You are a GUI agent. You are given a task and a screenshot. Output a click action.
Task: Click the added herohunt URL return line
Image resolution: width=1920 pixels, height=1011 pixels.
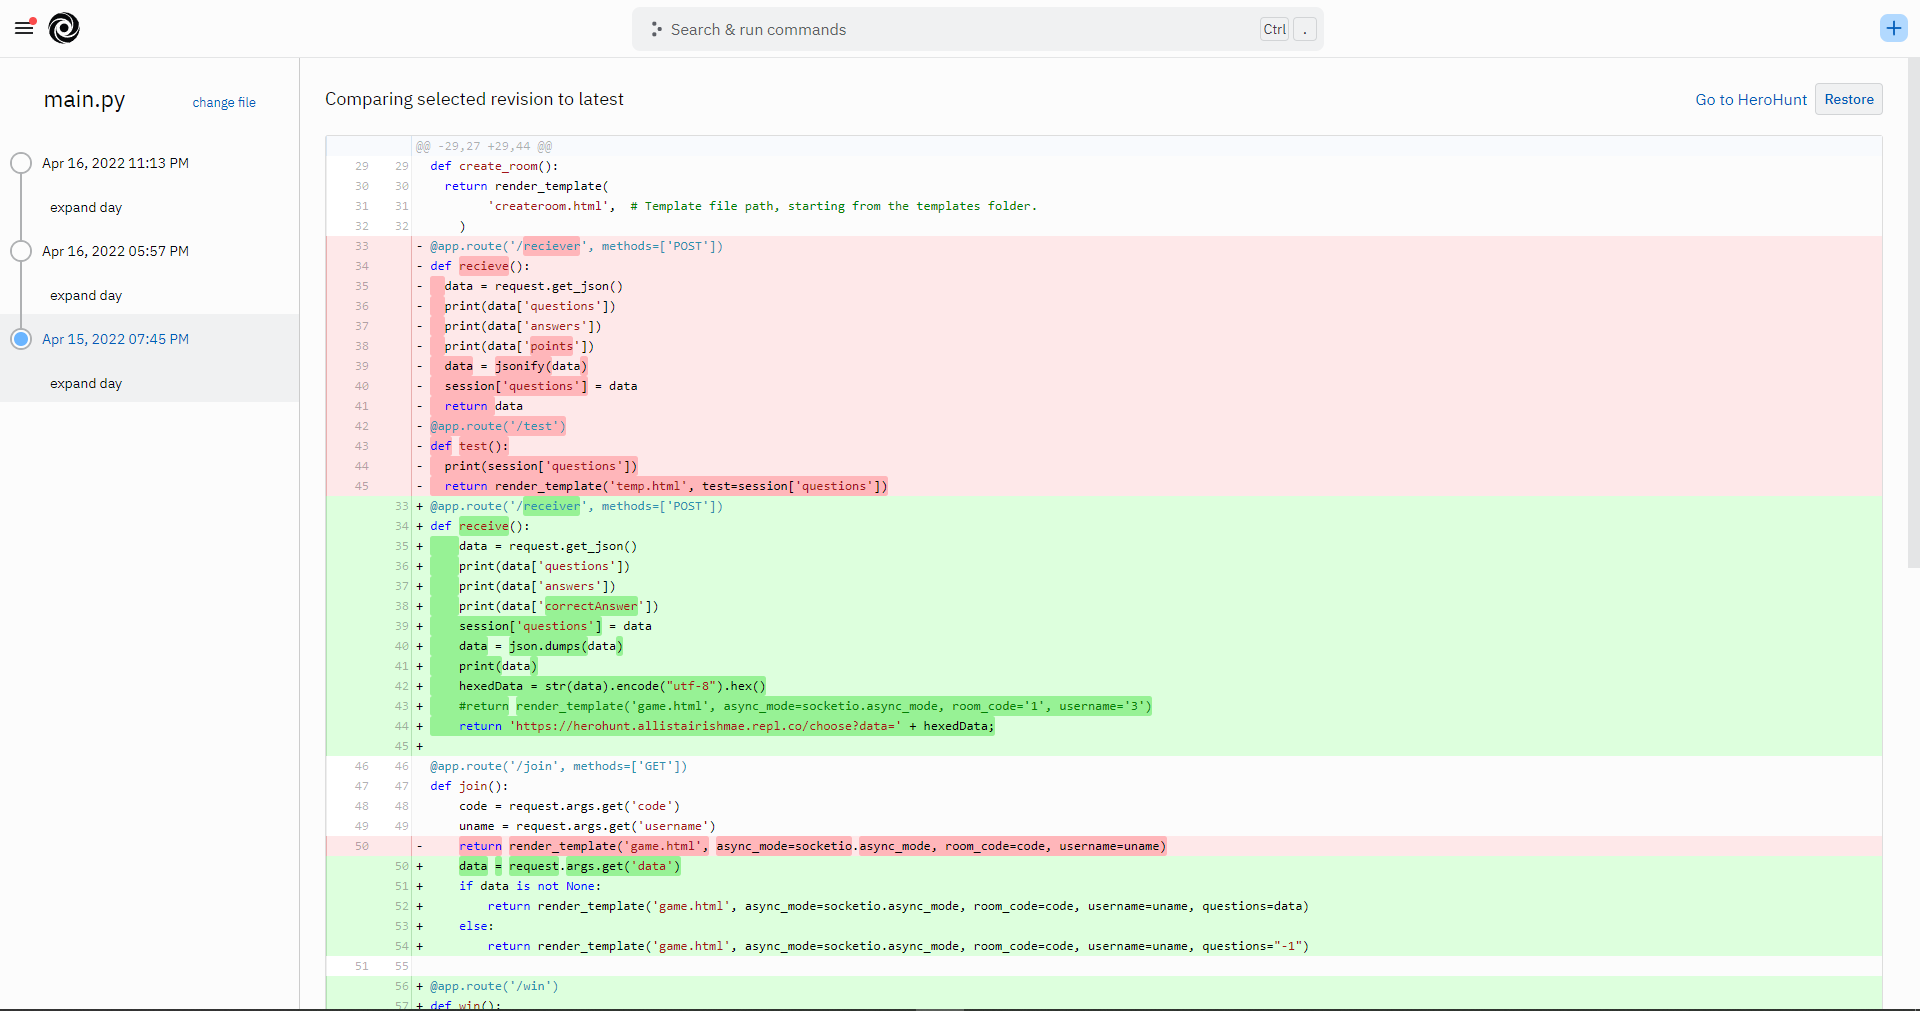pos(1104,726)
